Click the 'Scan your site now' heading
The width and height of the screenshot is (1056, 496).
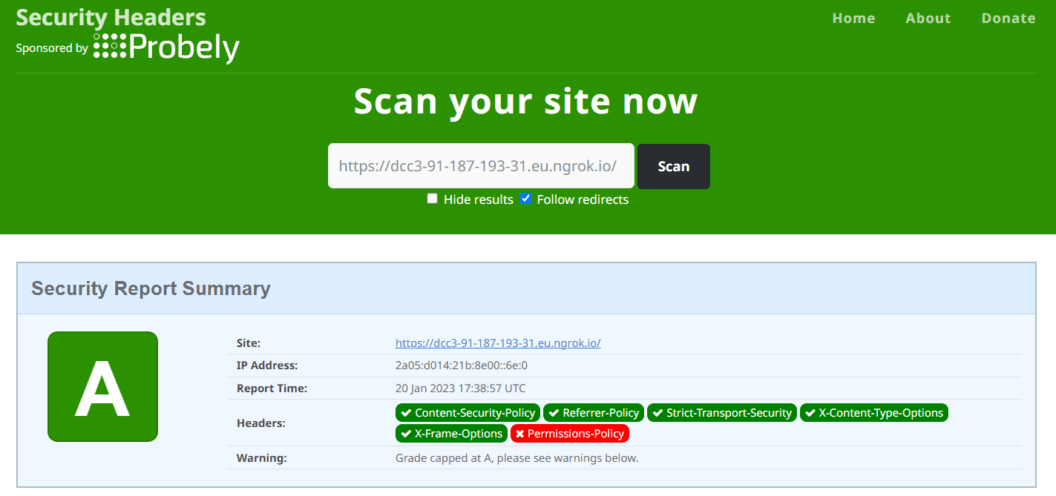click(x=525, y=101)
